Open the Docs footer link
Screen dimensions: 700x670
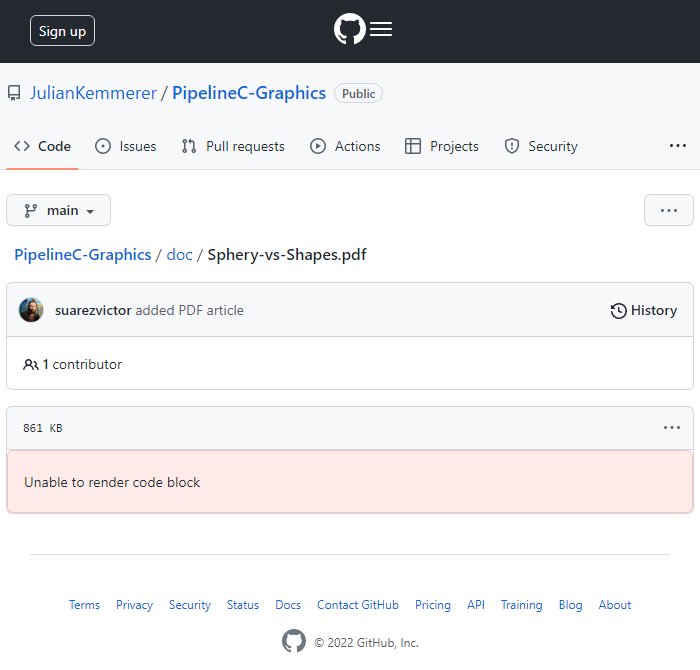(288, 605)
